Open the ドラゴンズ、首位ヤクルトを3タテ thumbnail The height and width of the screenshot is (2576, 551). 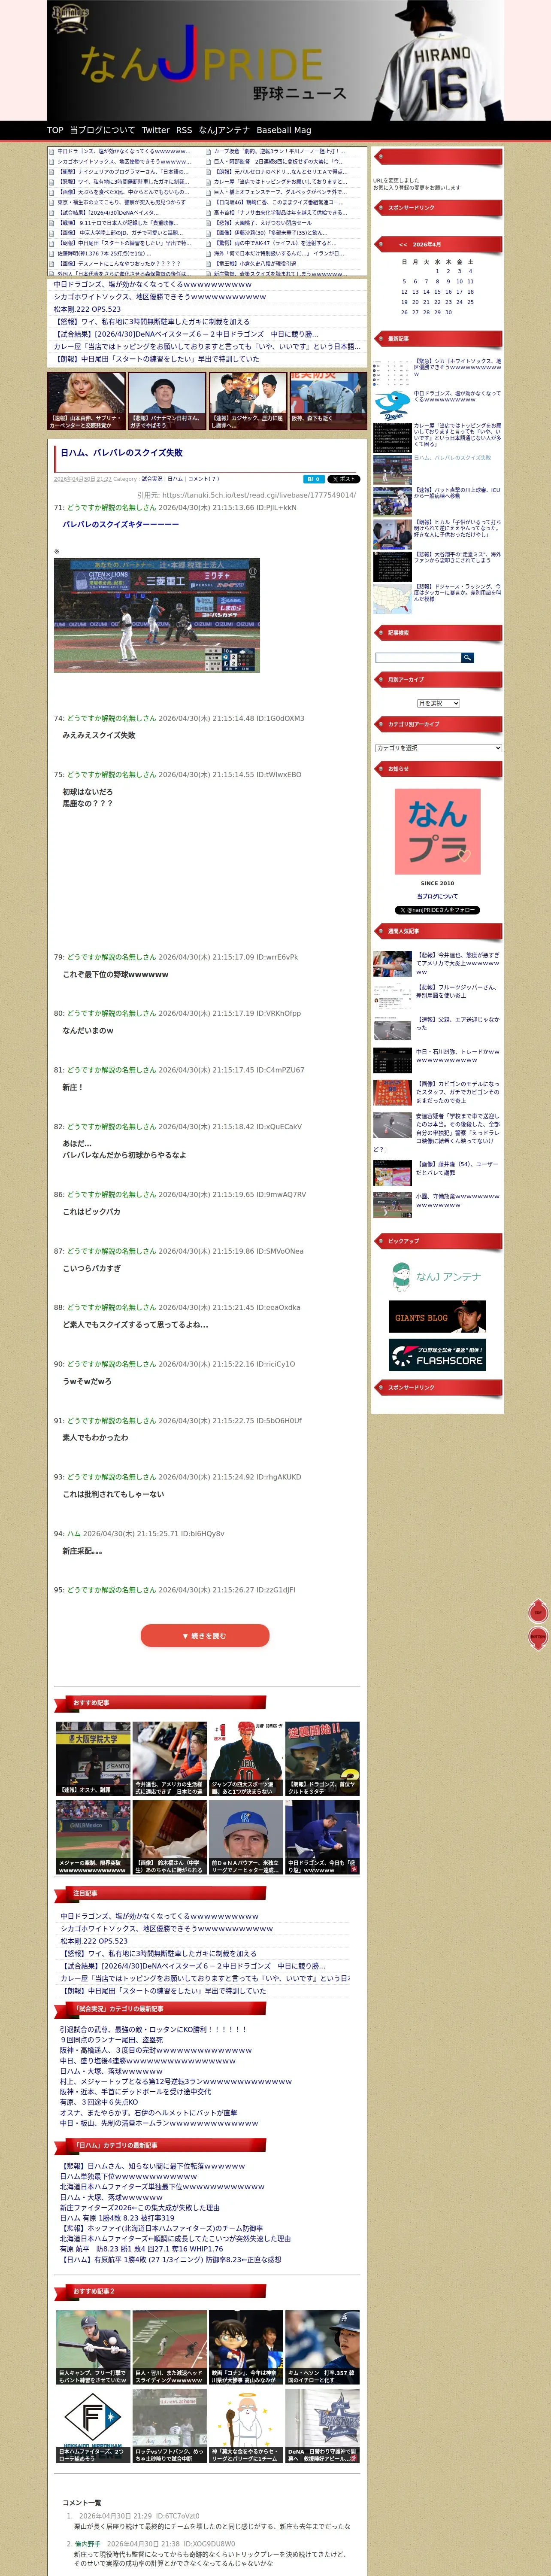tap(322, 1759)
